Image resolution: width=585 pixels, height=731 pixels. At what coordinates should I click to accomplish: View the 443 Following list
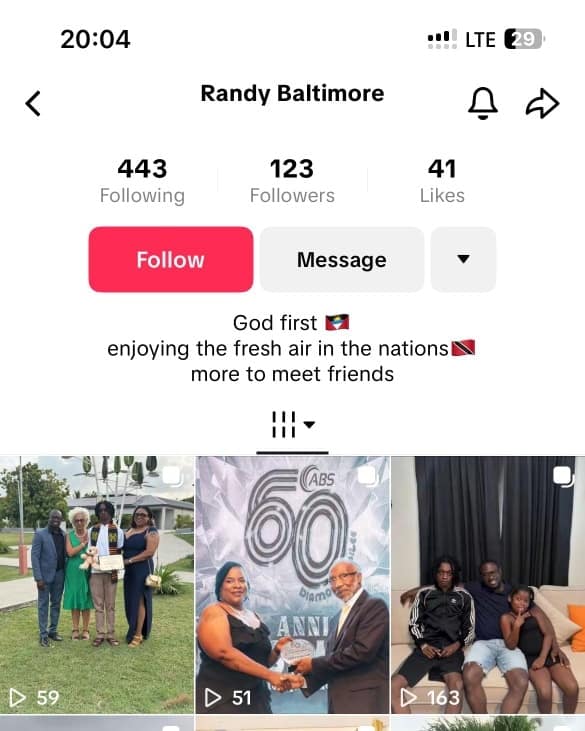coord(142,181)
